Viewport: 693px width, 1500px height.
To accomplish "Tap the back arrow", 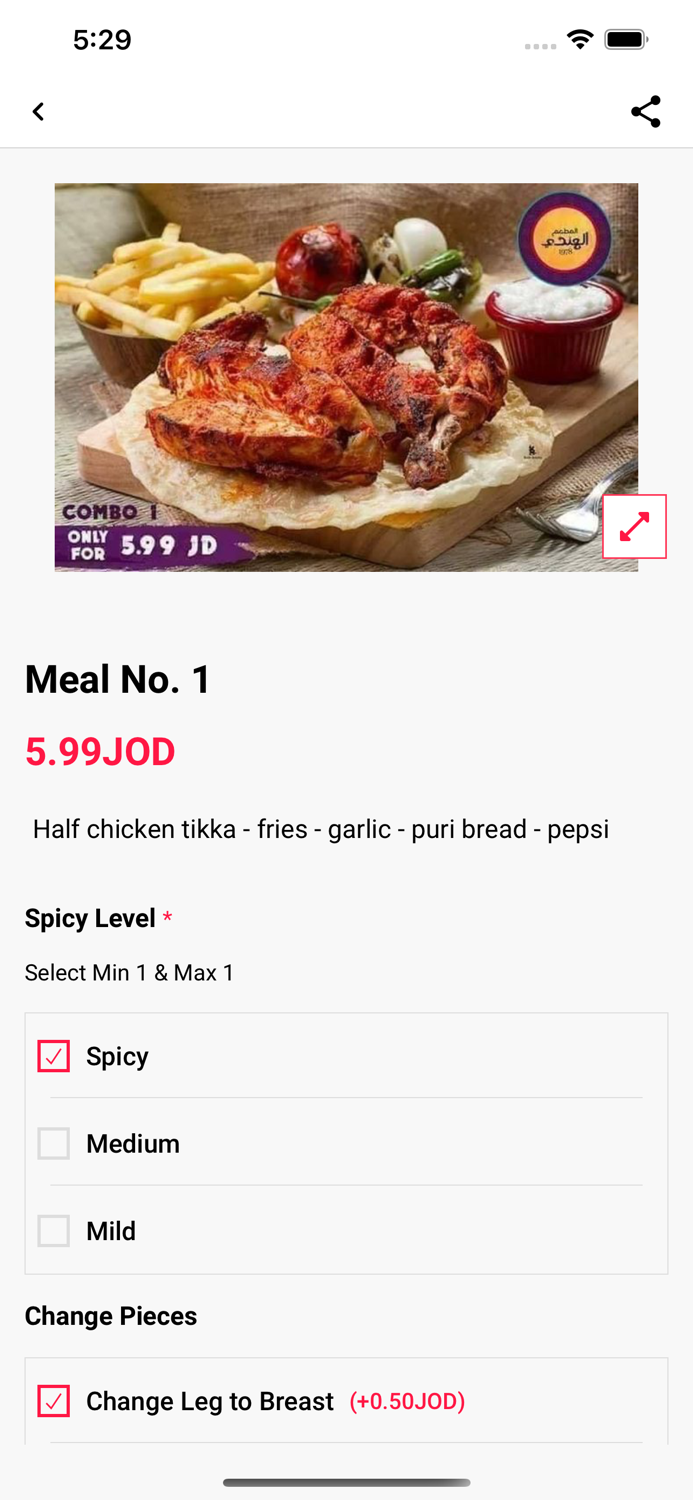I will pyautogui.click(x=38, y=111).
